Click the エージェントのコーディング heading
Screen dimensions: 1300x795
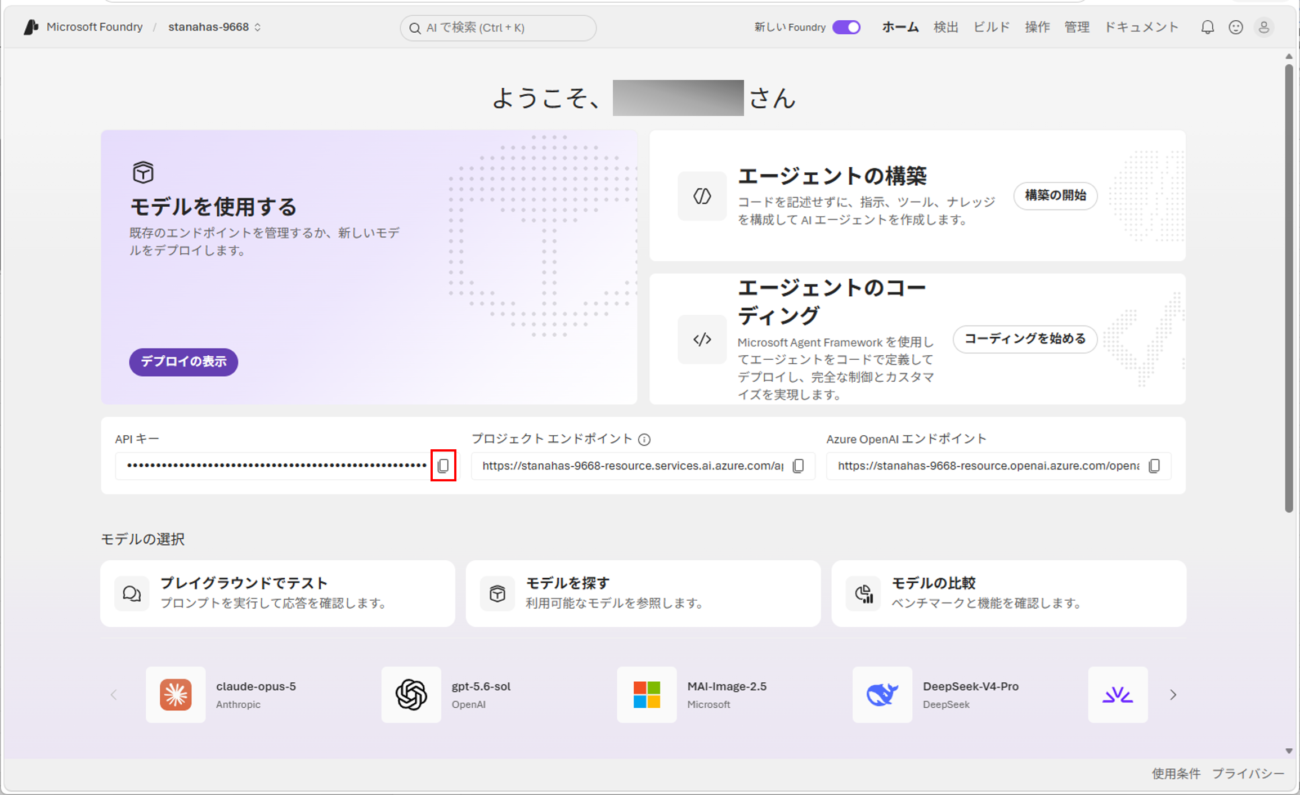(832, 301)
